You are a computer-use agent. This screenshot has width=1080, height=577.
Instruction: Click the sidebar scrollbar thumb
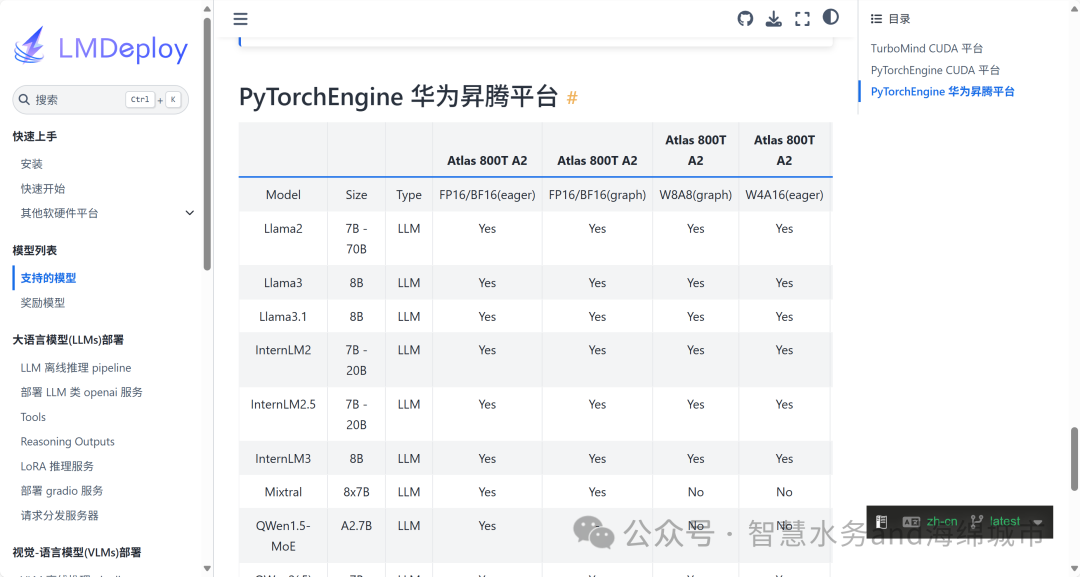(207, 143)
